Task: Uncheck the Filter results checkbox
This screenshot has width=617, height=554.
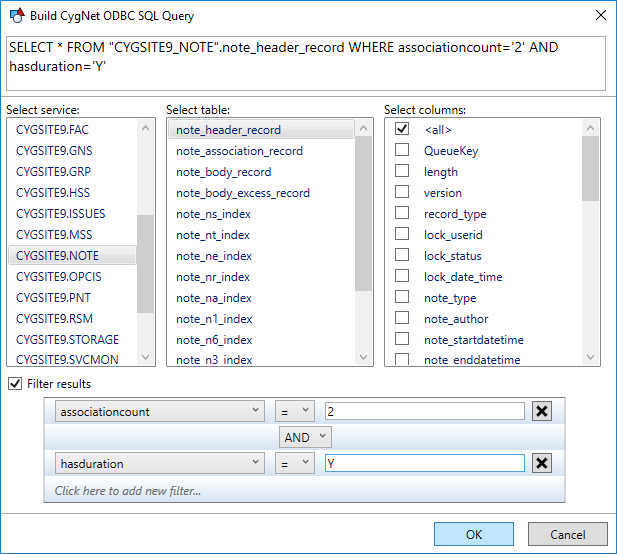Action: pos(15,384)
